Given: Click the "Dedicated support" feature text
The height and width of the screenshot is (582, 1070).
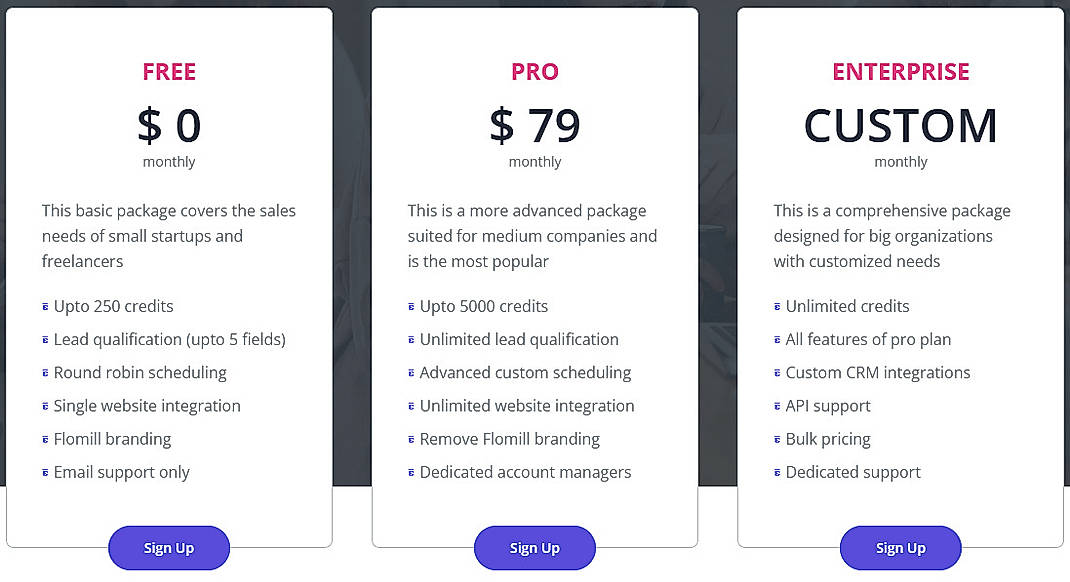Looking at the screenshot, I should (x=853, y=472).
